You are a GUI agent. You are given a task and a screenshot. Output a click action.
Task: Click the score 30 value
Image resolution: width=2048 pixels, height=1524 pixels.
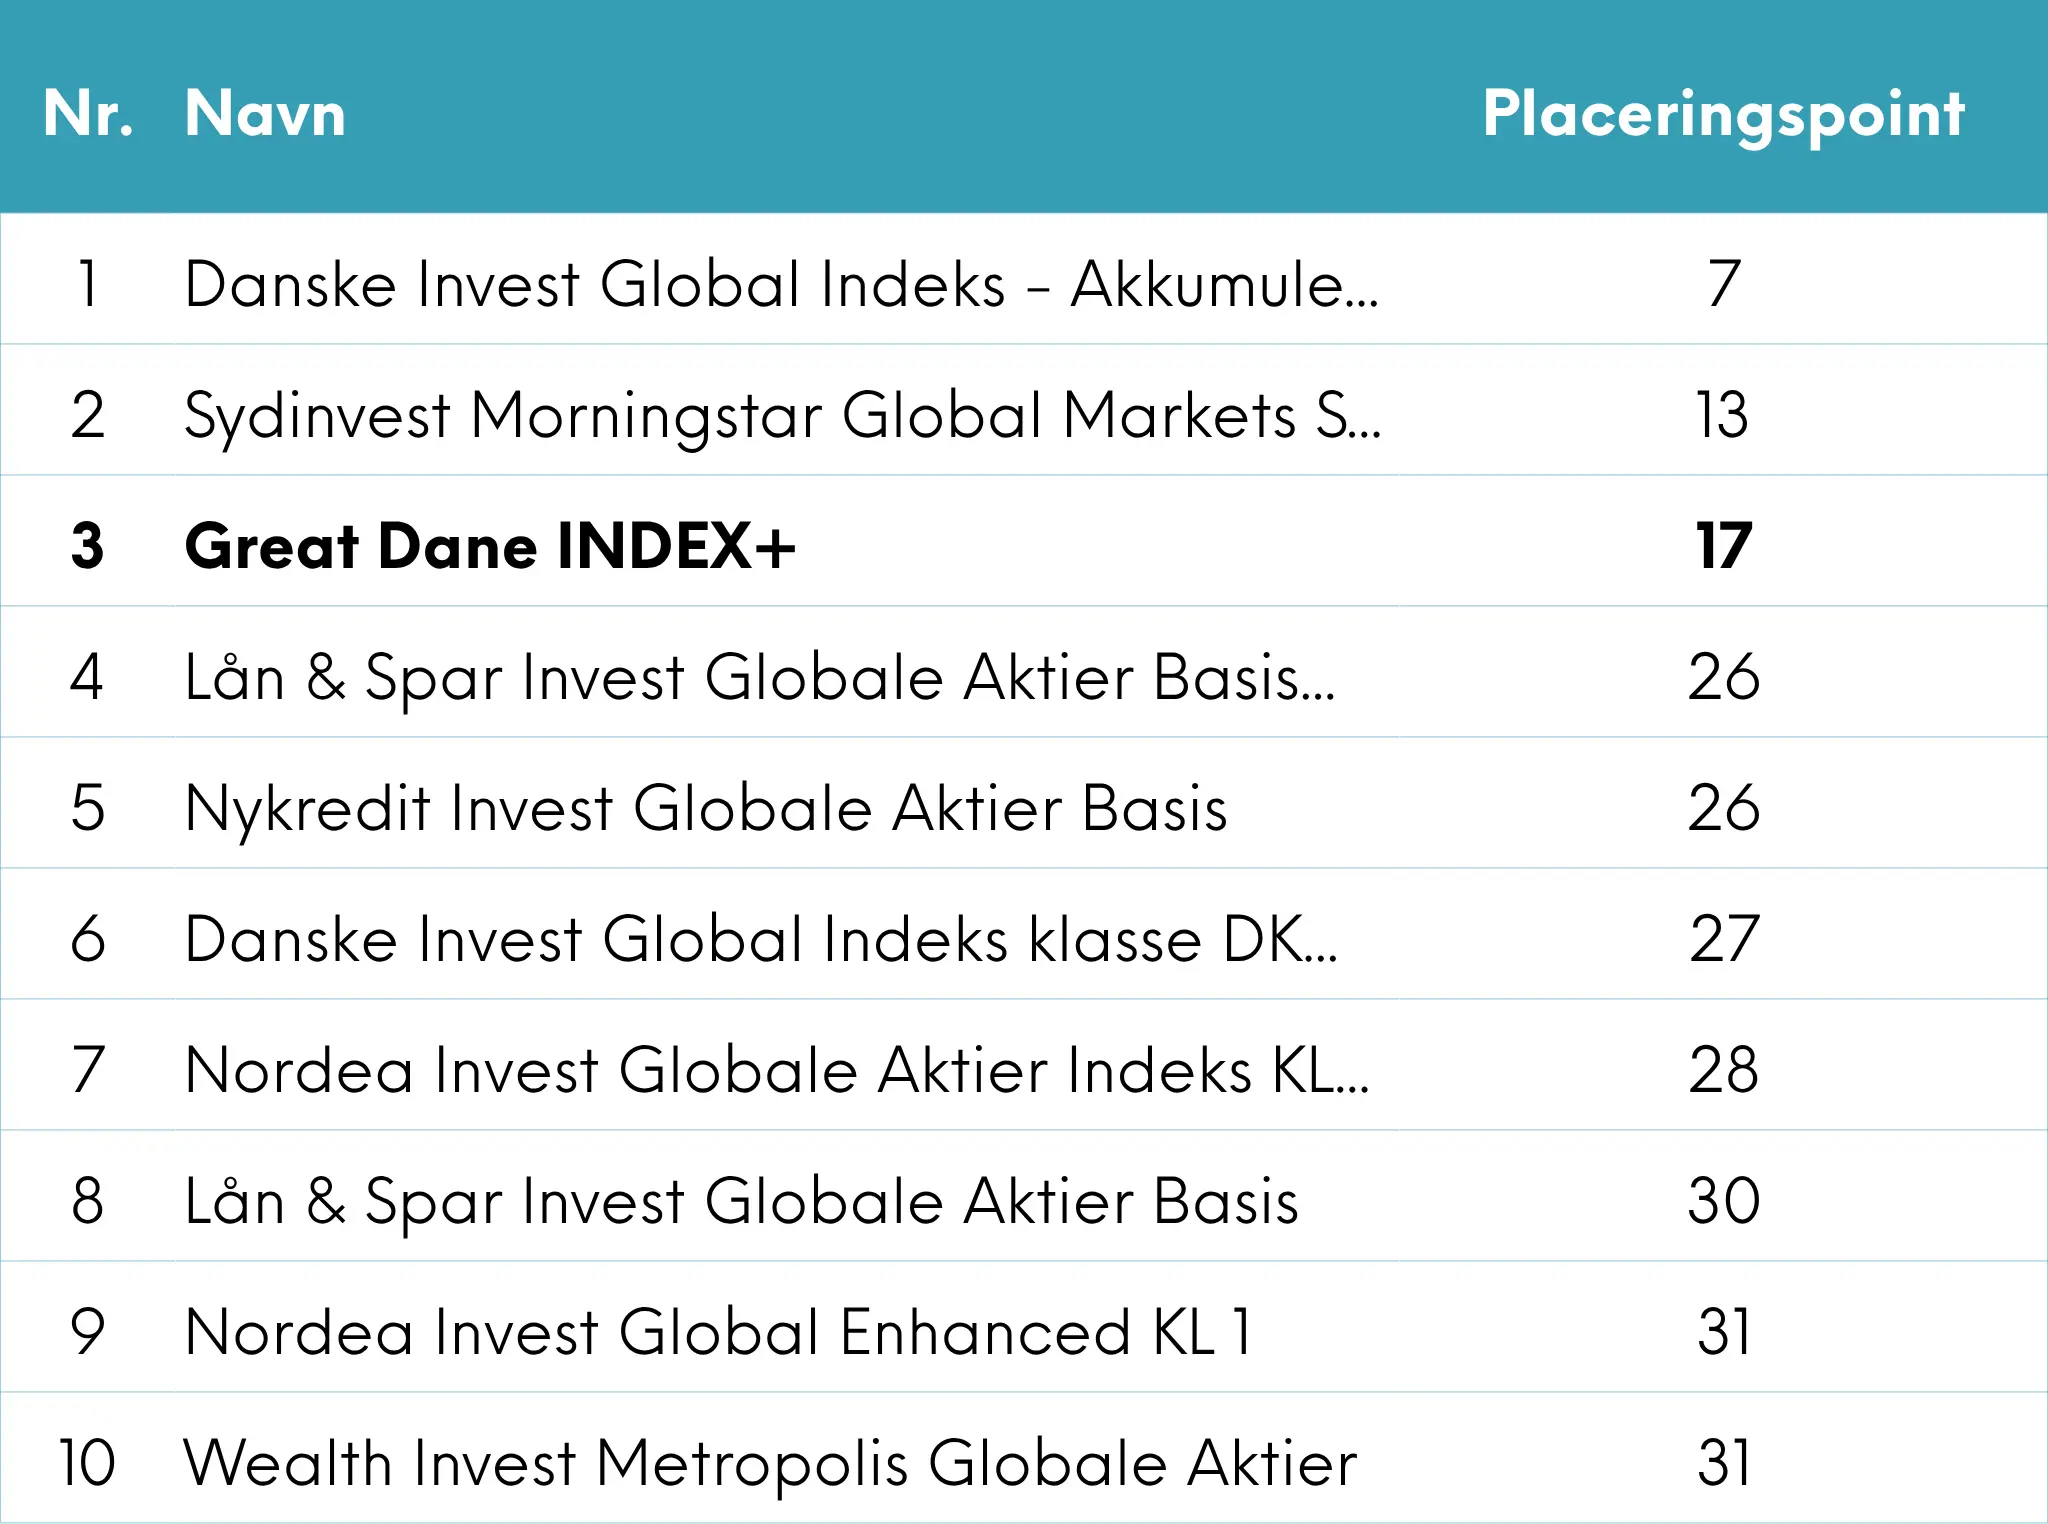(1724, 1201)
